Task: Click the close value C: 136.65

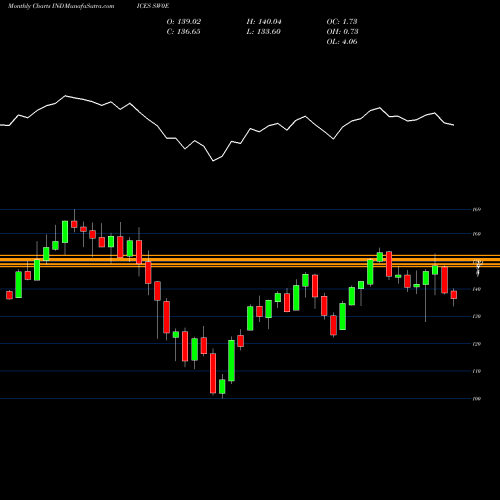Action: tap(184, 32)
